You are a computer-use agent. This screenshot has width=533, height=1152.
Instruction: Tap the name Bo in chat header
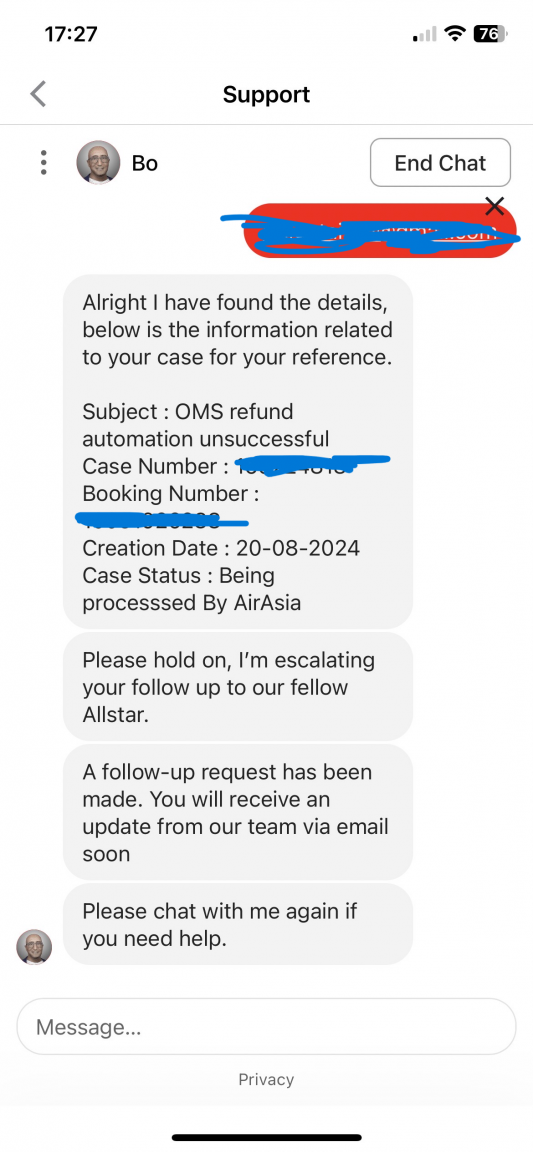click(145, 162)
